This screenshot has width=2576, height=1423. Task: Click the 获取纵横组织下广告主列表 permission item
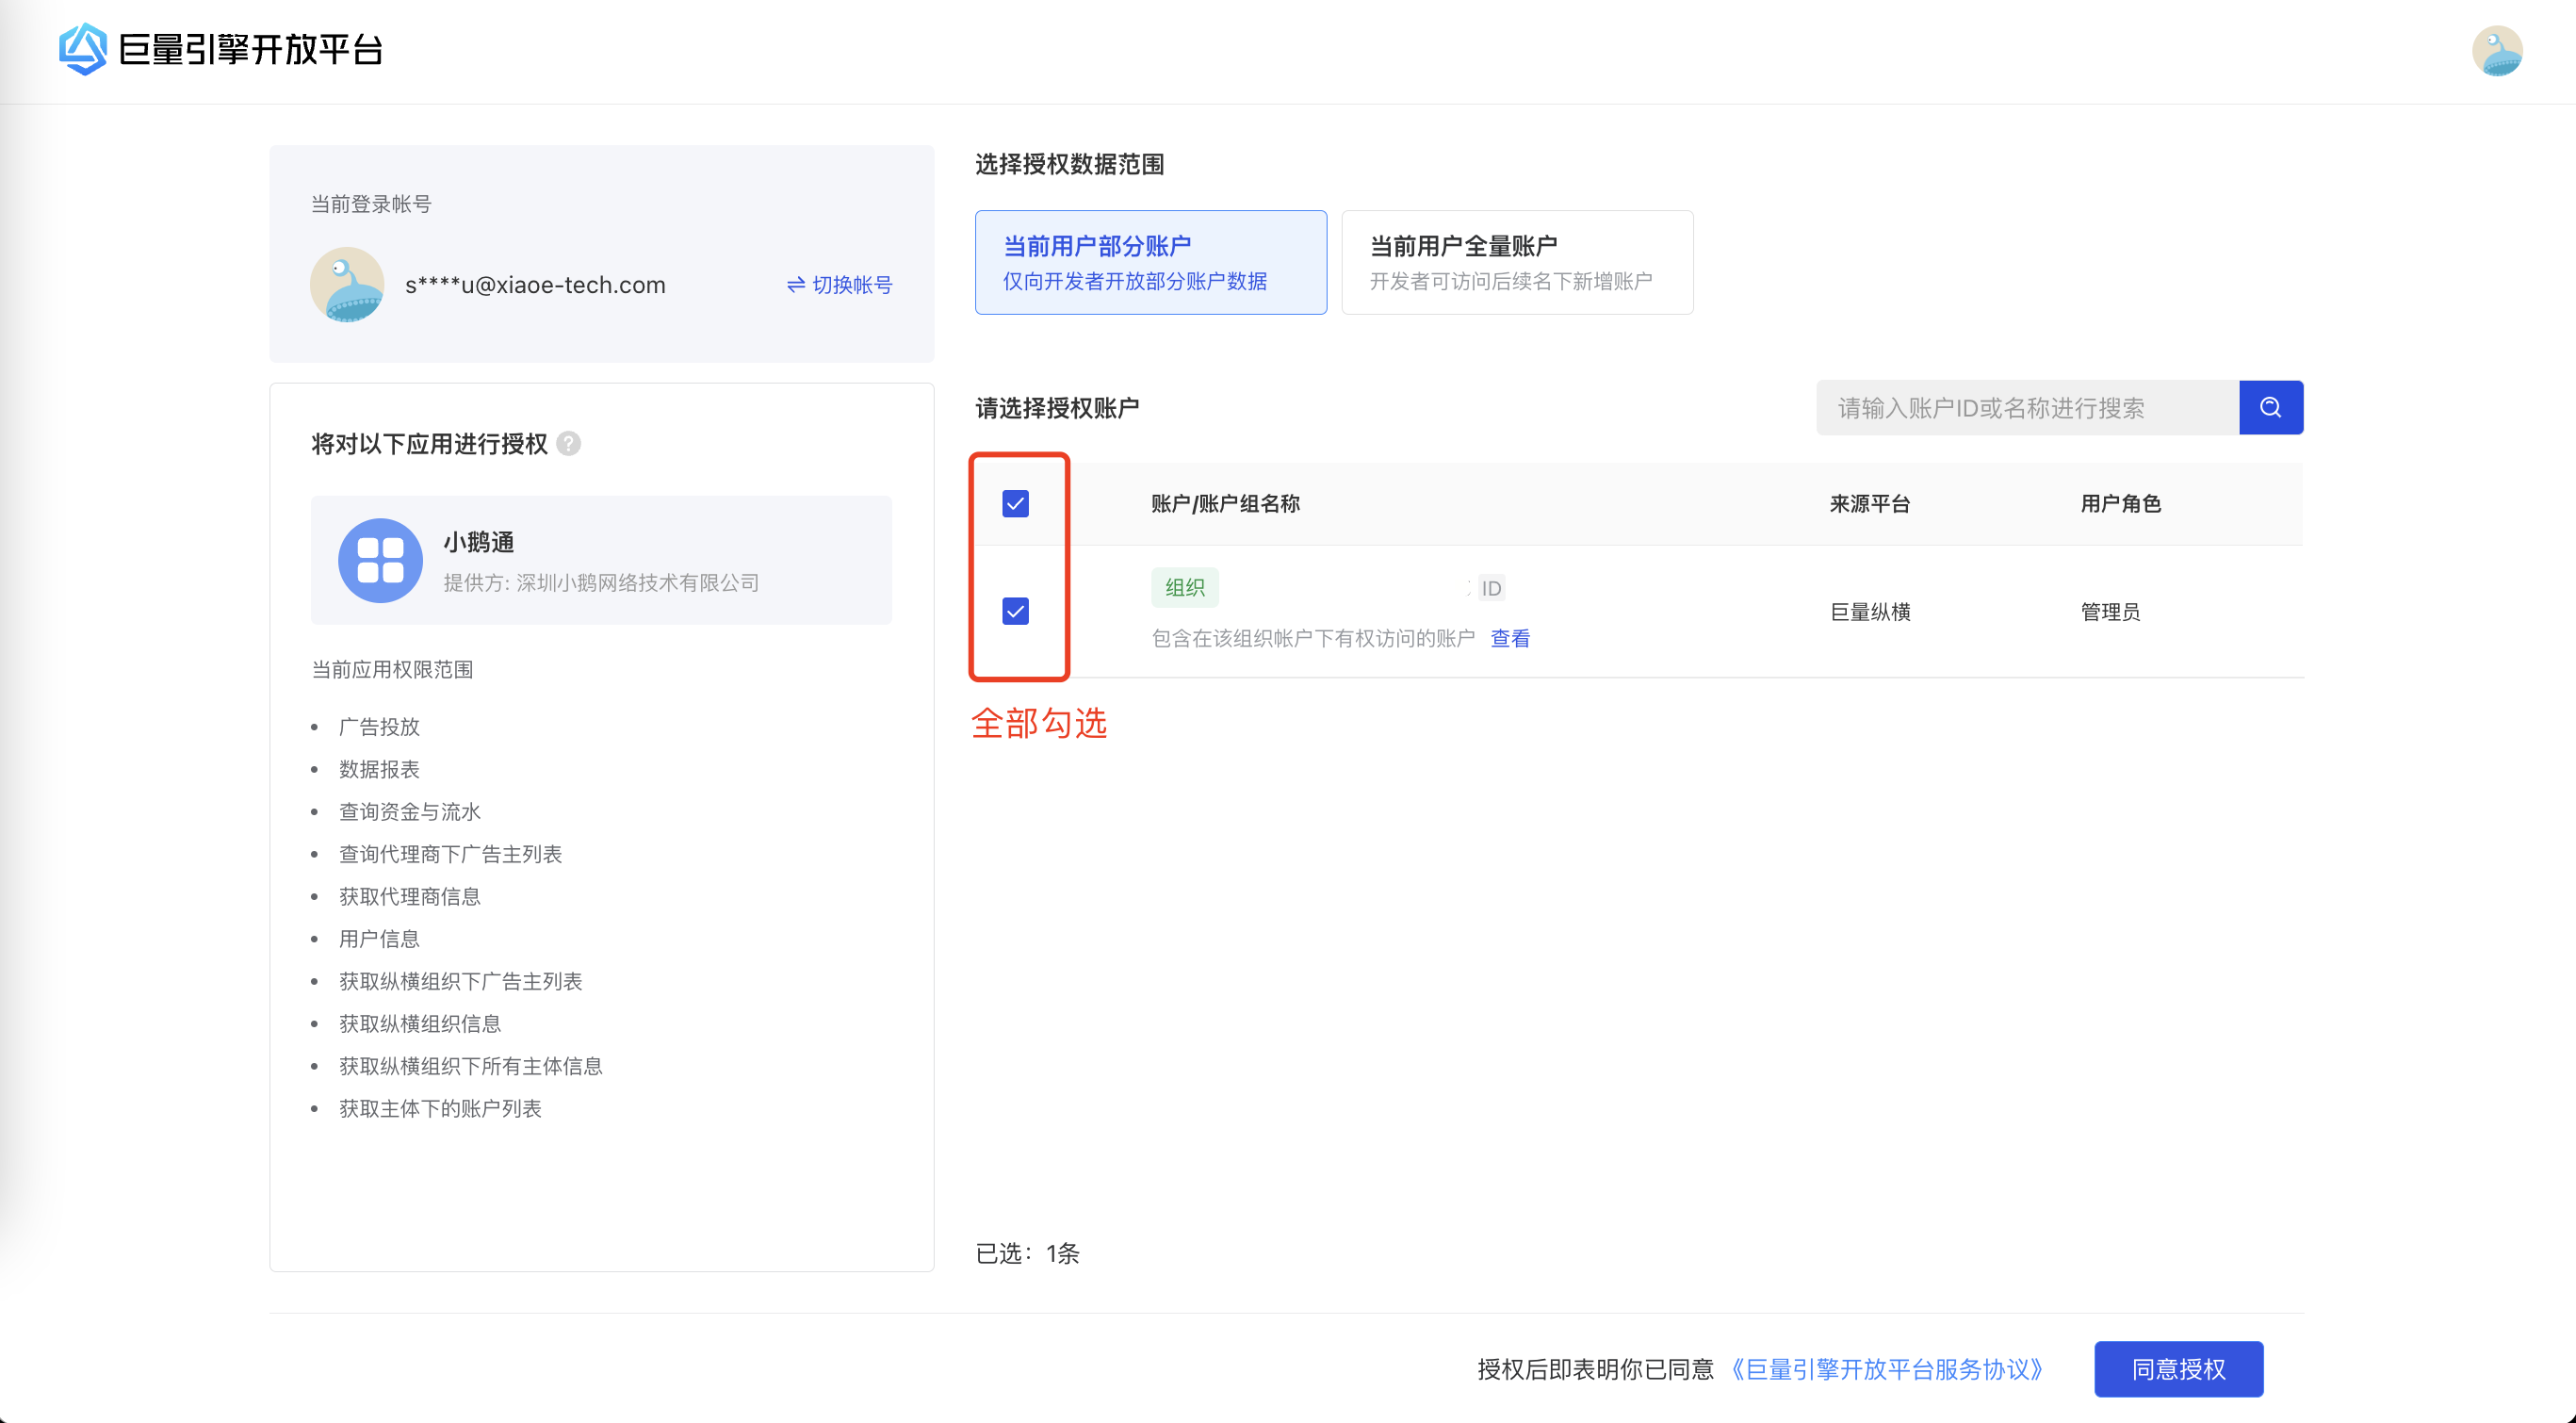click(x=460, y=981)
